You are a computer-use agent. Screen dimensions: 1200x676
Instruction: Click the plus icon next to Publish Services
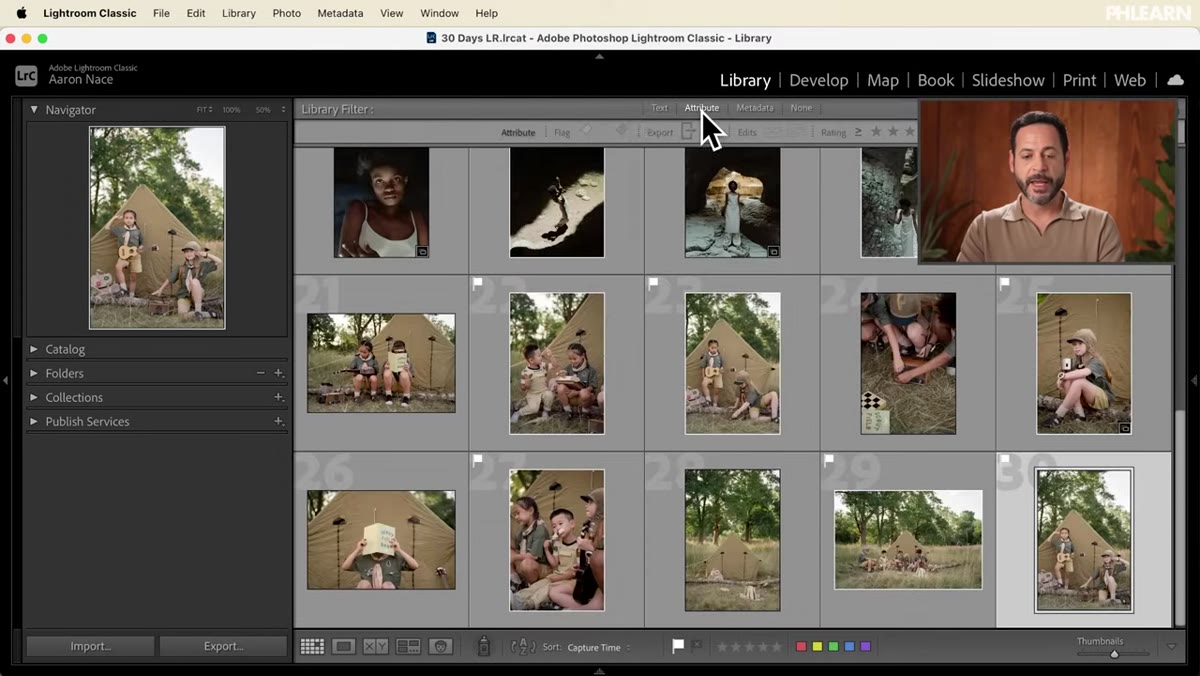279,421
